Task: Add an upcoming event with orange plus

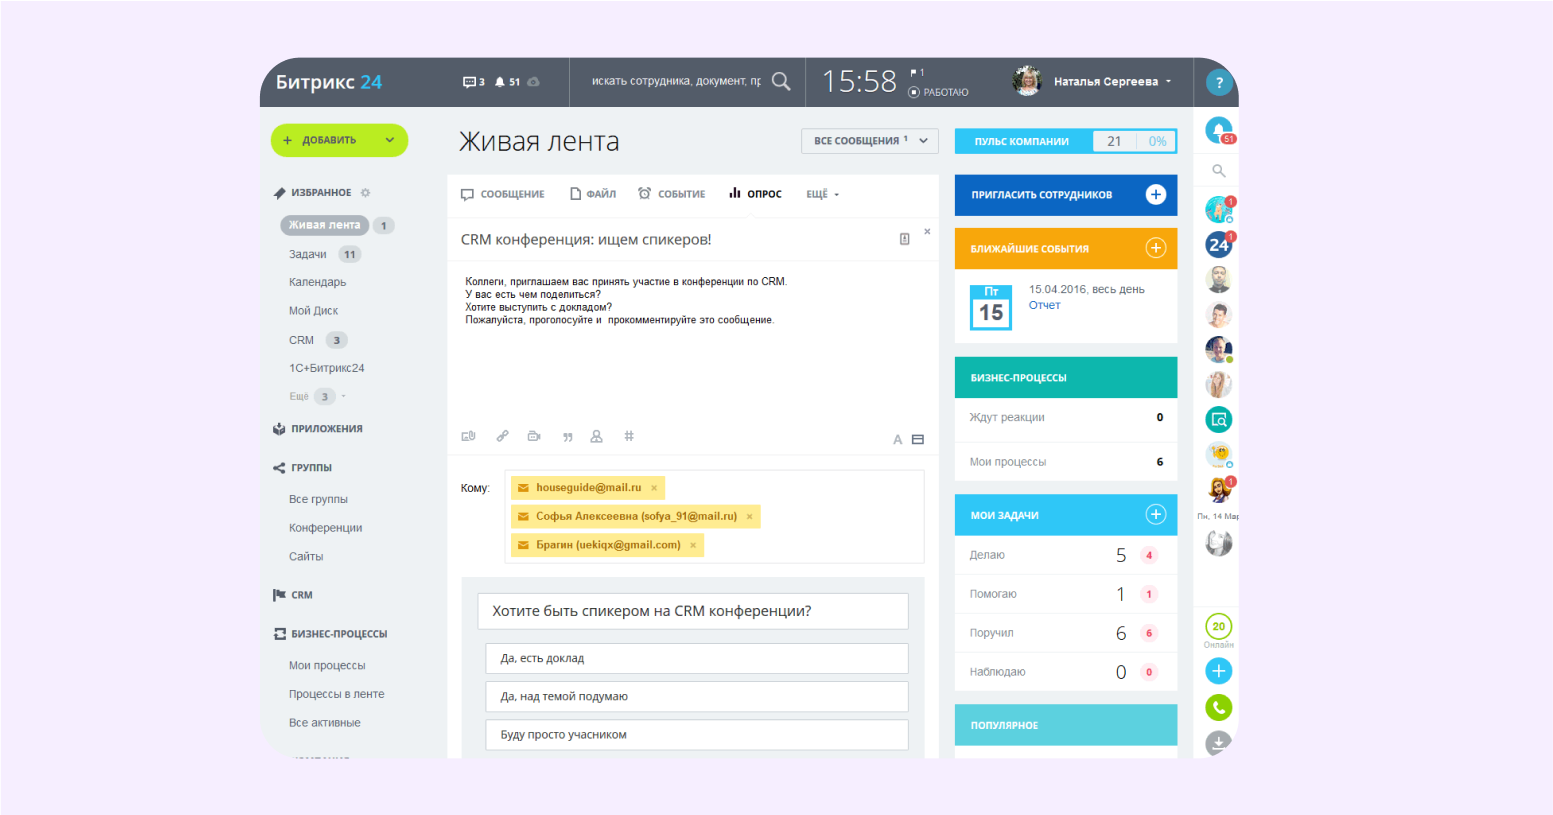Action: pyautogui.click(x=1155, y=248)
